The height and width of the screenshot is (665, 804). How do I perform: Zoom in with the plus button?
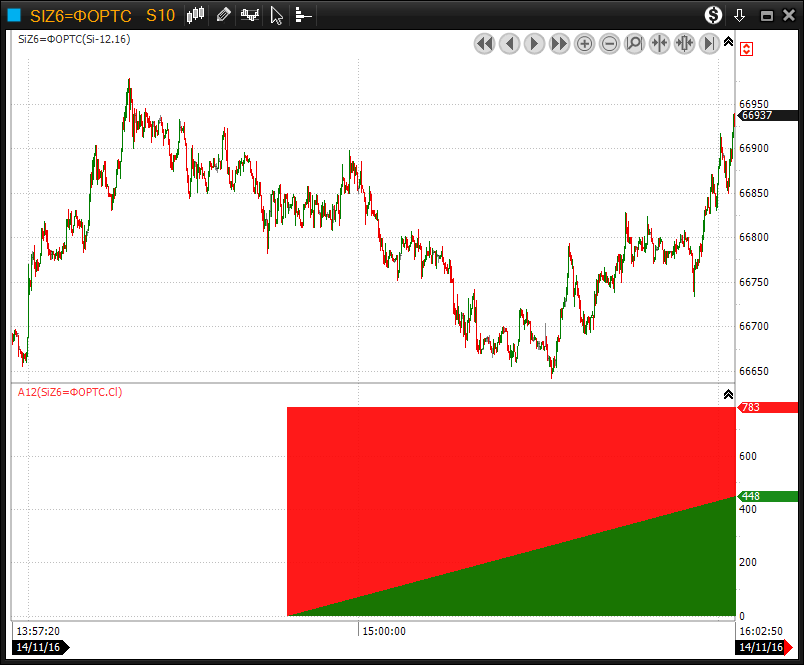point(584,43)
